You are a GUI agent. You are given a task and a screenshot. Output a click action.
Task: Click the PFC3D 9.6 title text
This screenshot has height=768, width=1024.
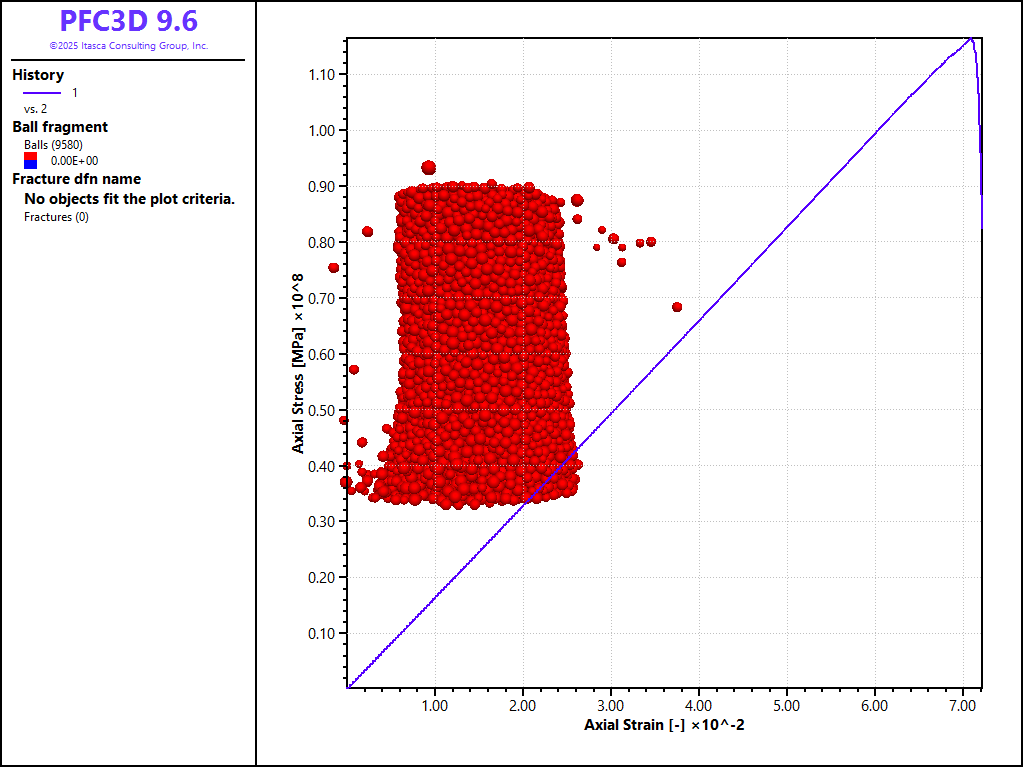[x=128, y=21]
